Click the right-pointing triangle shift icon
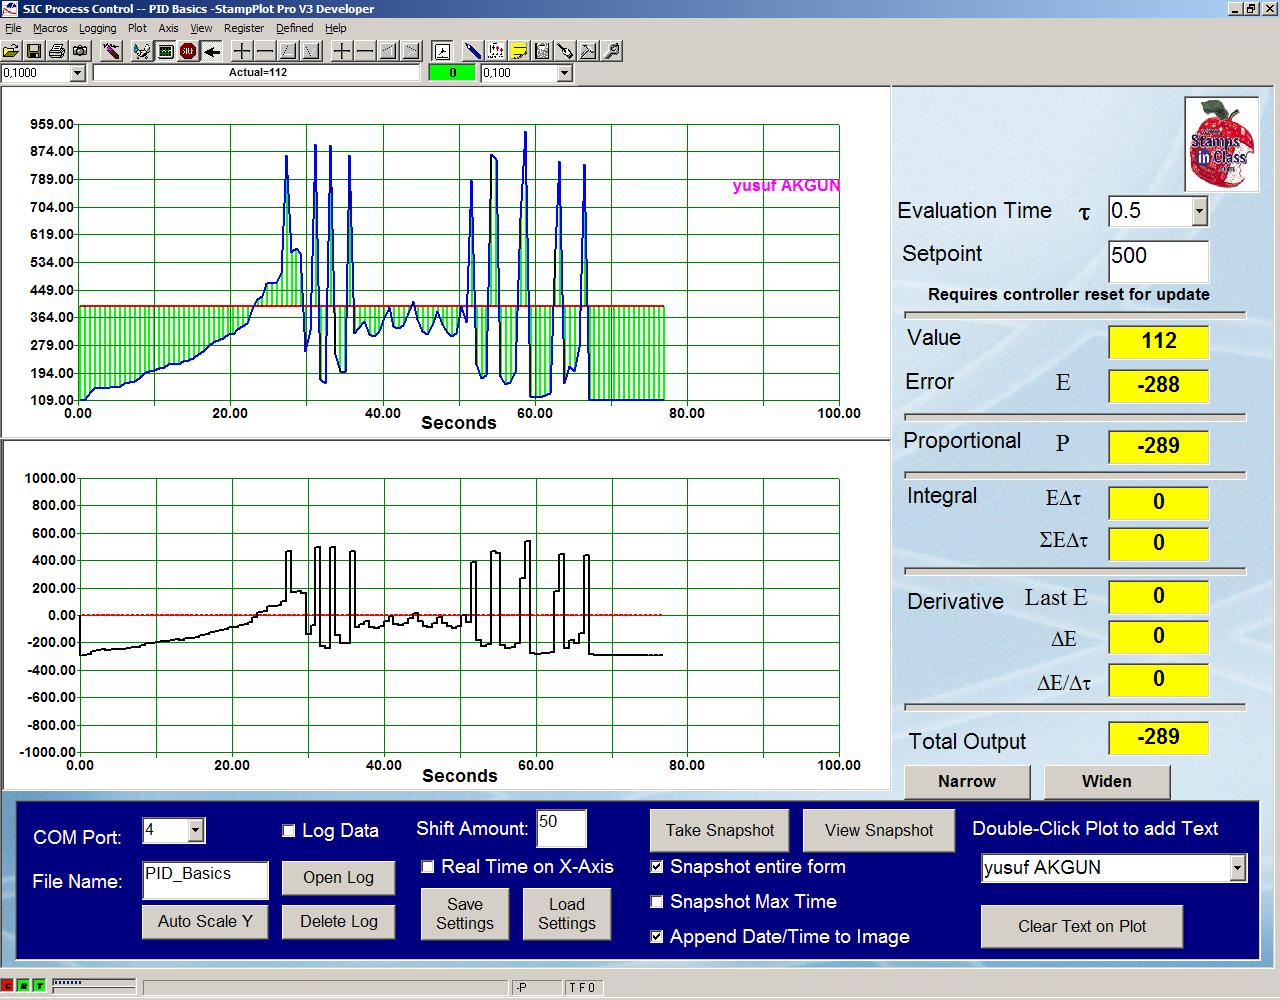The image size is (1280, 1000). 411,51
